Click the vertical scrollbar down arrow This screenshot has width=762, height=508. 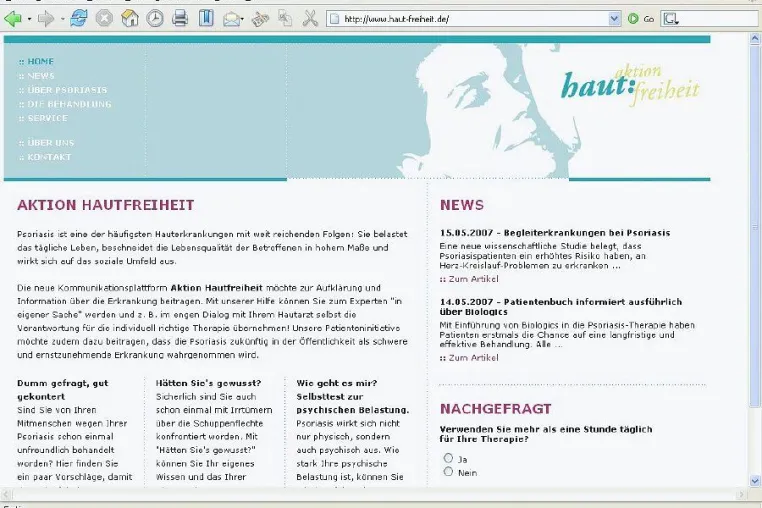point(755,481)
